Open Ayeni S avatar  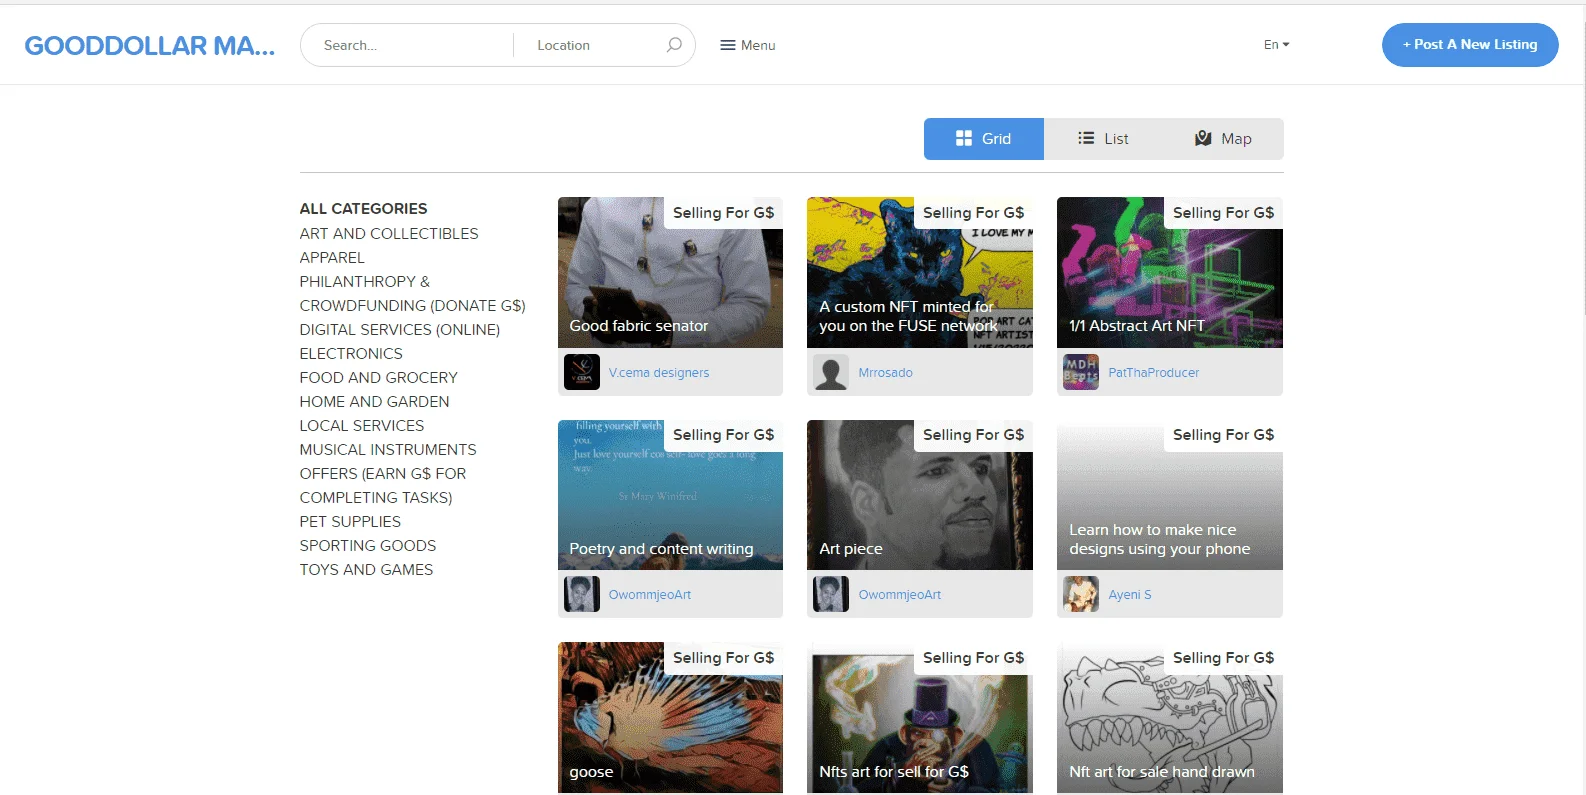point(1081,594)
